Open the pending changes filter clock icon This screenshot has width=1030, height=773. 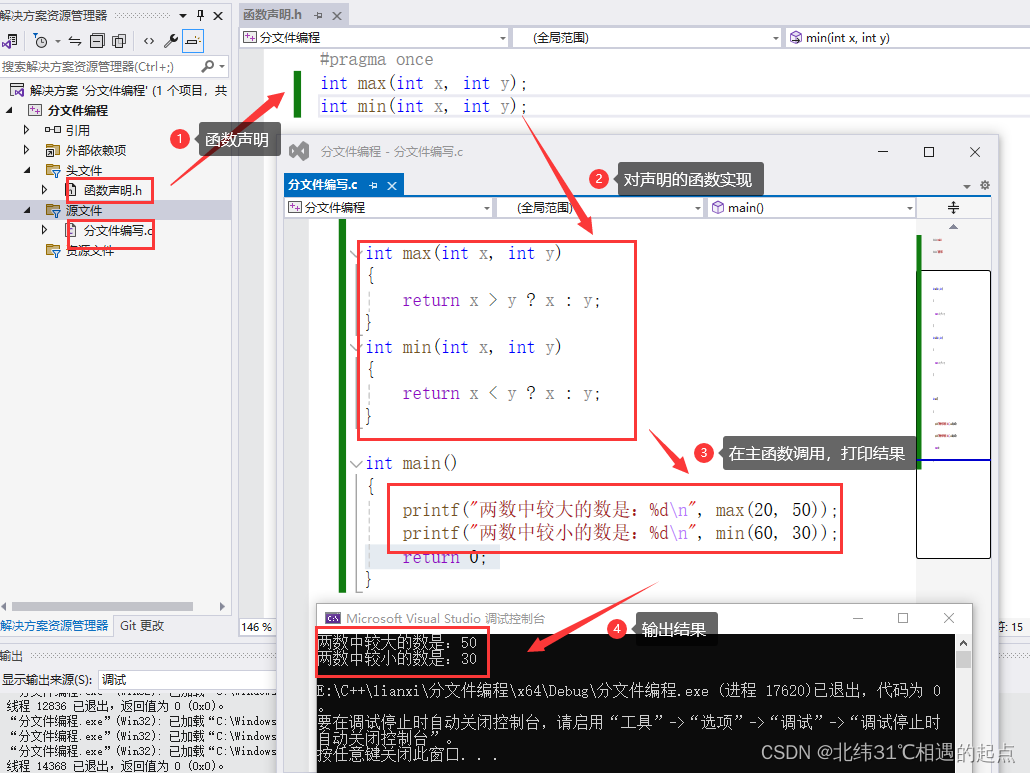[40, 41]
